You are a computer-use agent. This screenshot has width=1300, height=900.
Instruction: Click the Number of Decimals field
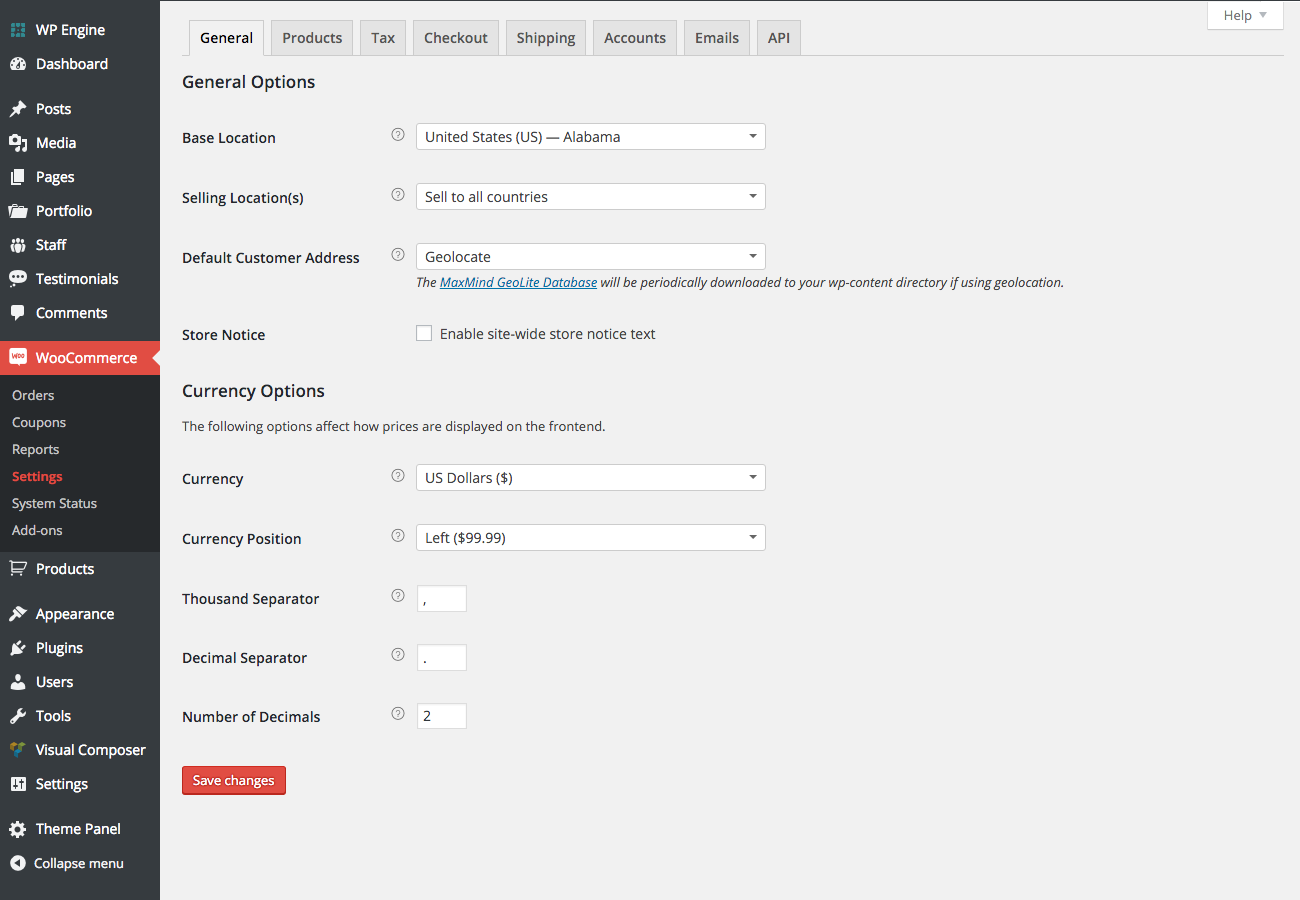pos(442,716)
